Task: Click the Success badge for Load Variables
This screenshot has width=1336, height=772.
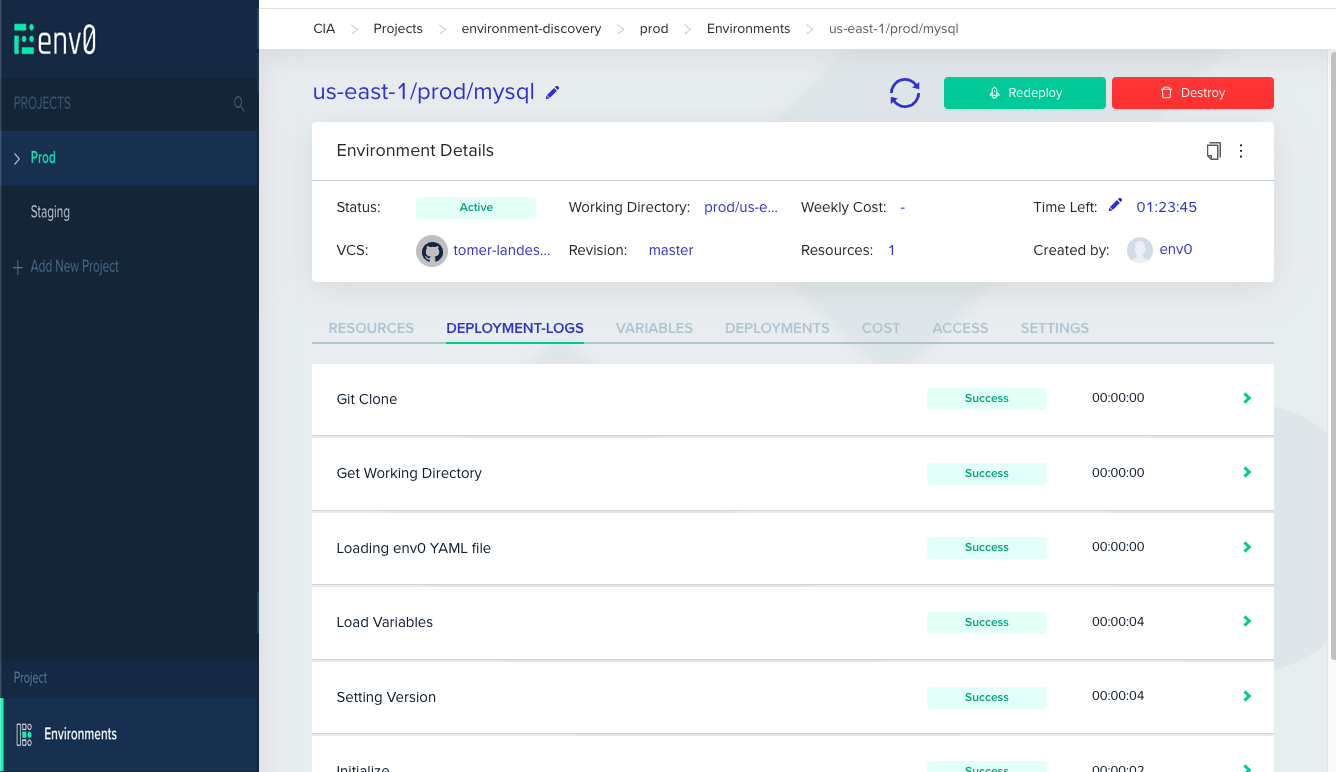Action: [987, 622]
